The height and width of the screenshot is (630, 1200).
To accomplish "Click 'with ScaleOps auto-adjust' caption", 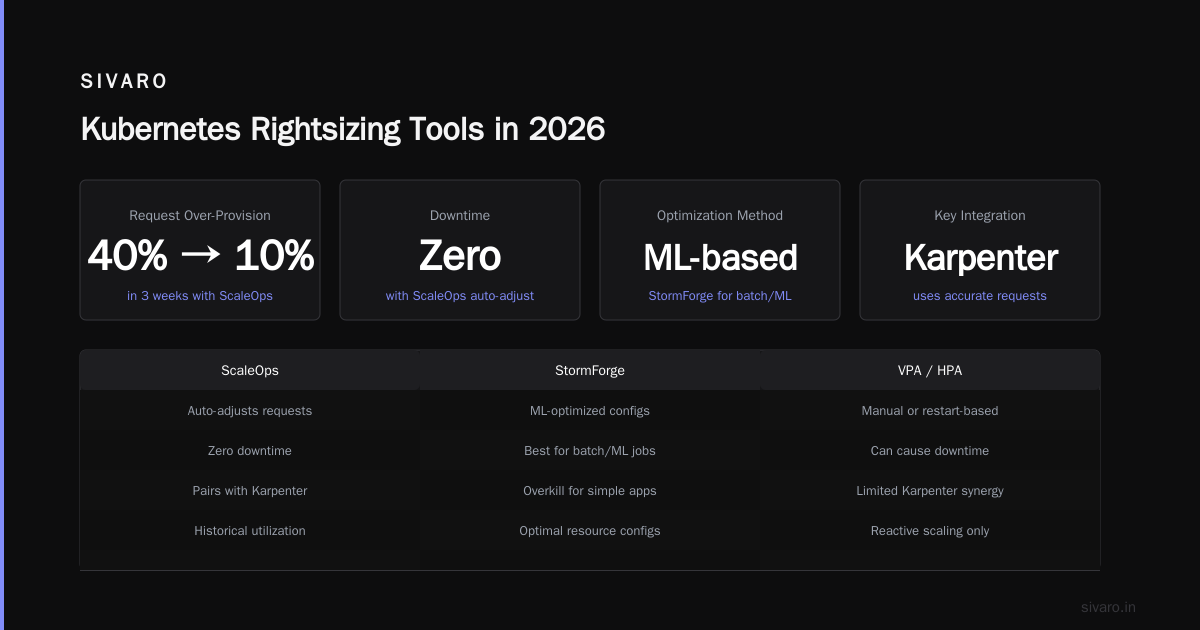I will click(460, 296).
